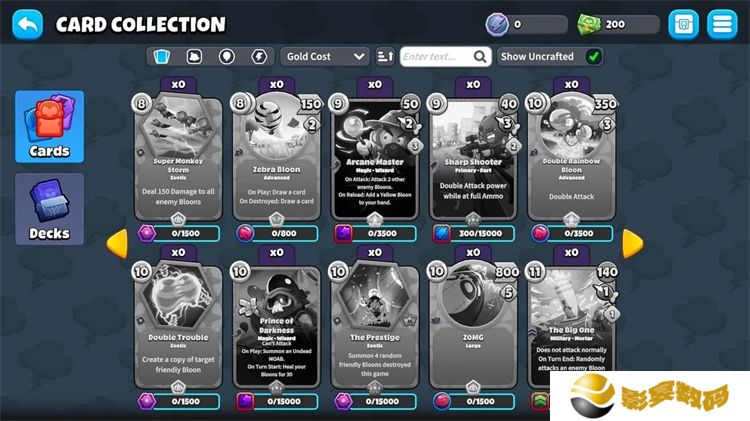This screenshot has width=750, height=421.
Task: Switch to the Cards tab
Action: tap(49, 127)
